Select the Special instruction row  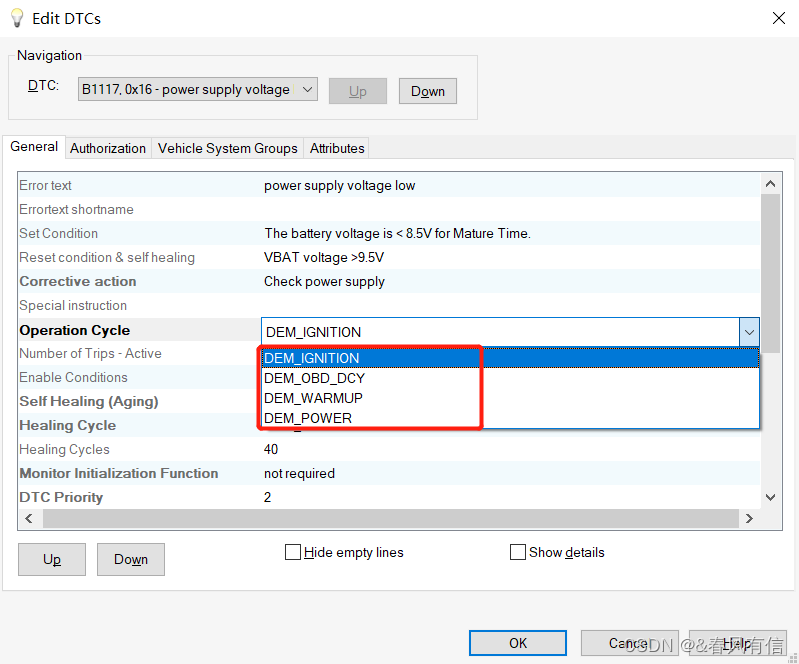pyautogui.click(x=389, y=305)
